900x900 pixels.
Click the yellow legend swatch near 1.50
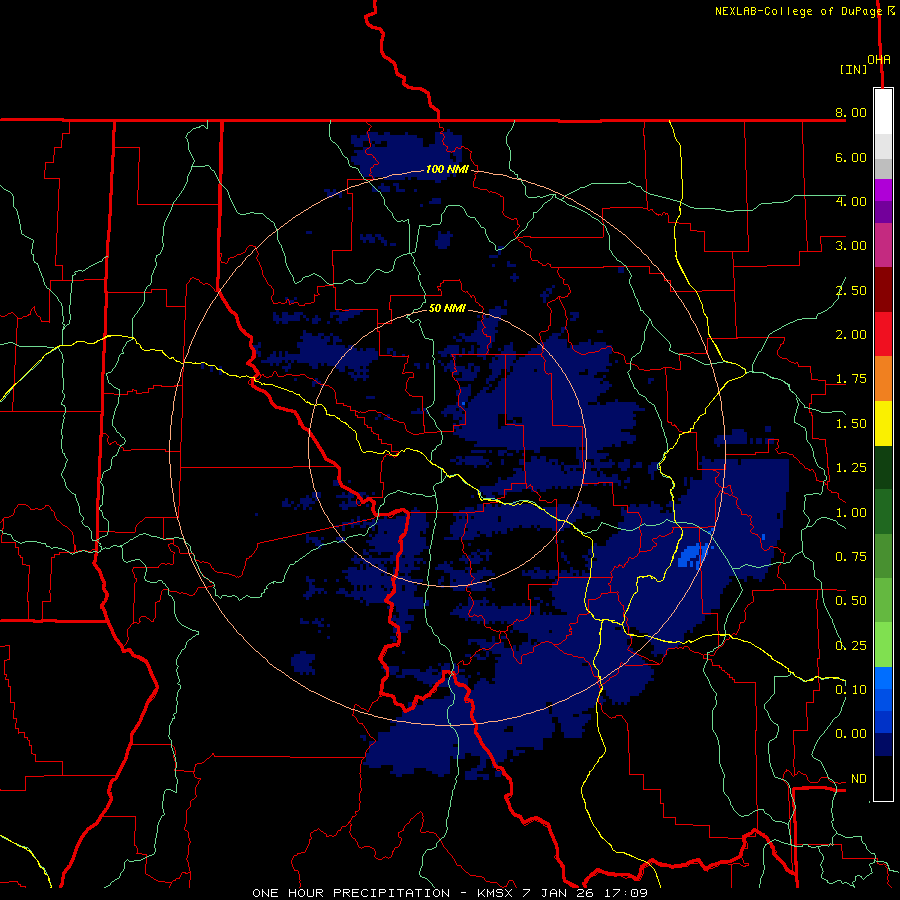883,423
